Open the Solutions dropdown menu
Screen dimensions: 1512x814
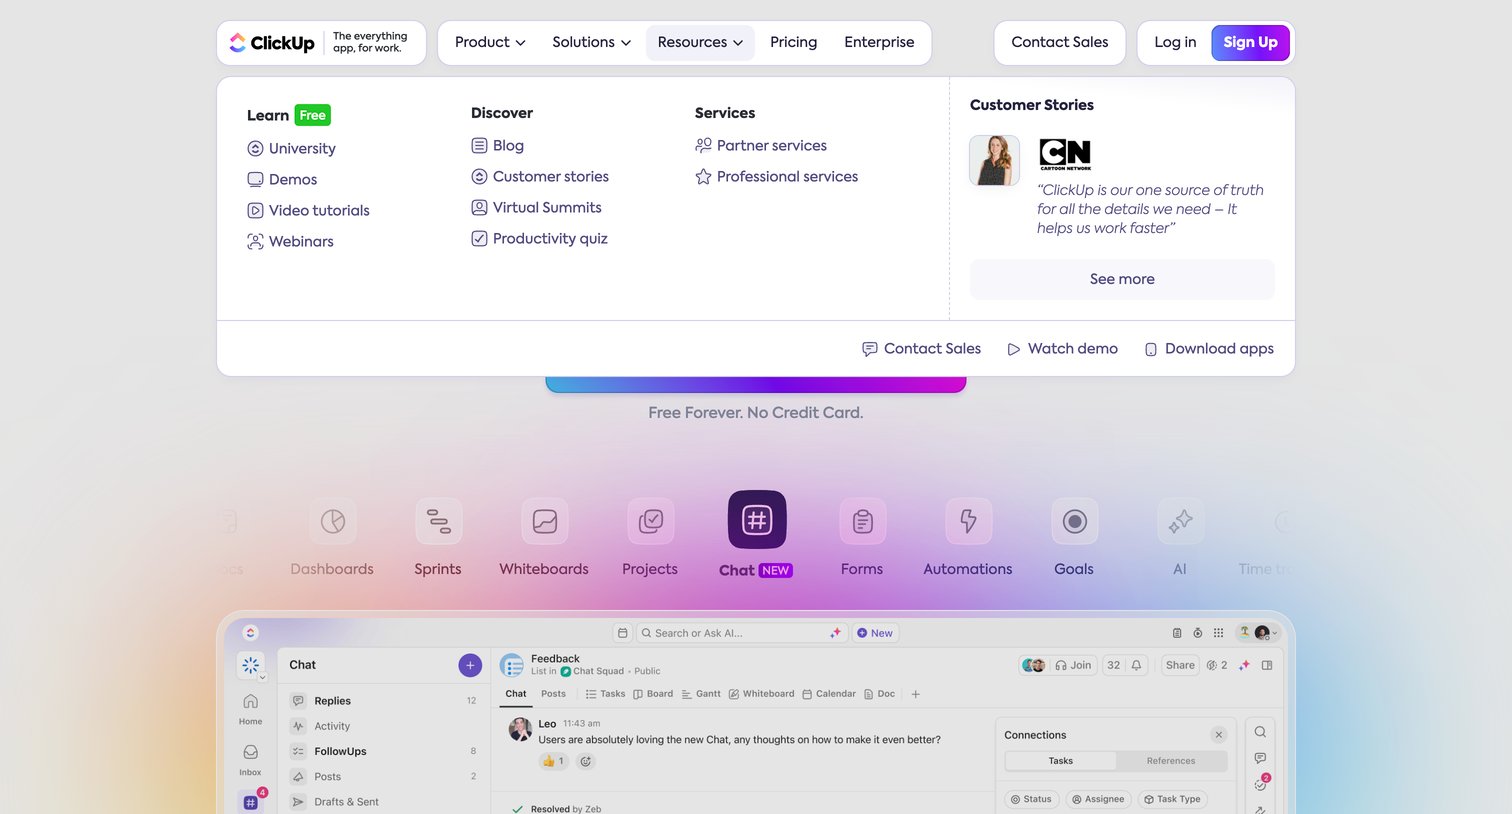[591, 42]
